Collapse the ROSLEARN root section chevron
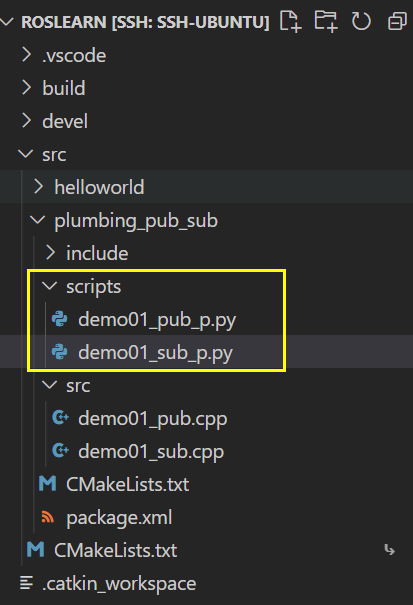 tap(7, 22)
